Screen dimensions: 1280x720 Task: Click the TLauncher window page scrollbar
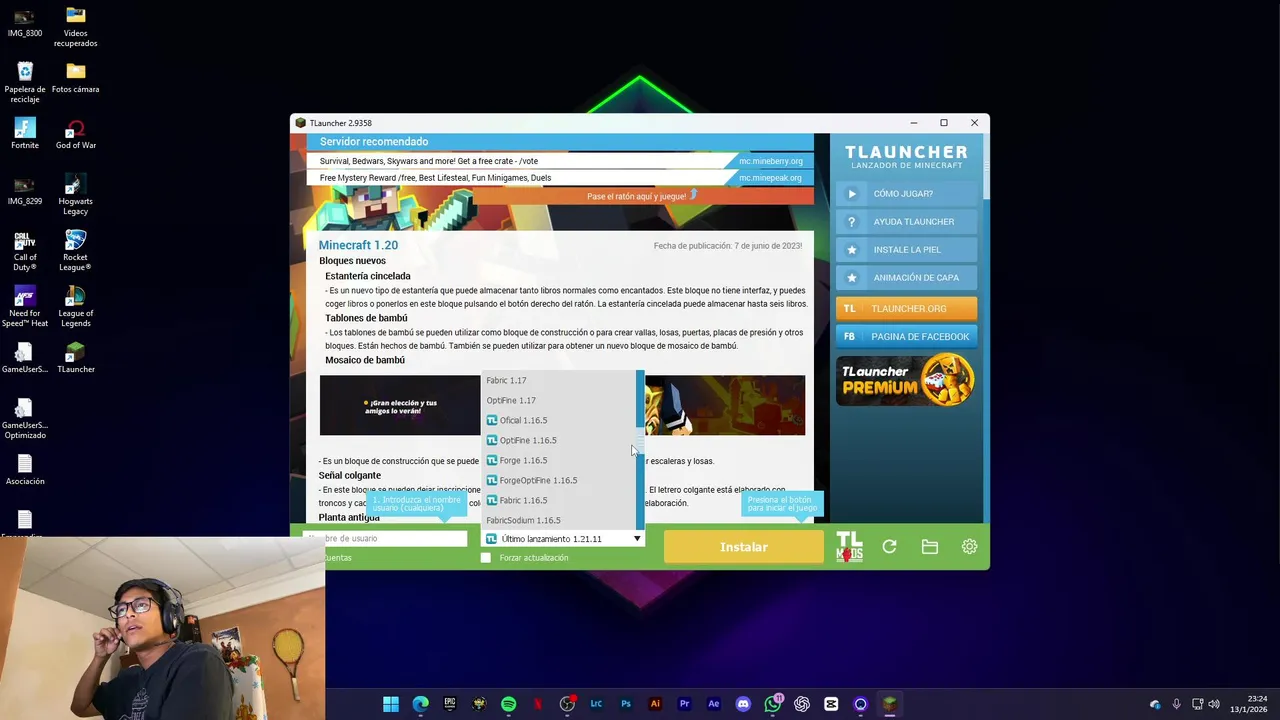pos(985,166)
